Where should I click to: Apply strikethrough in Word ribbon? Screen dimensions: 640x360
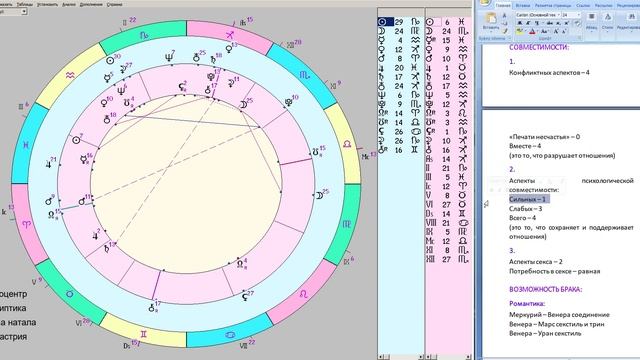pyautogui.click(x=550, y=23)
